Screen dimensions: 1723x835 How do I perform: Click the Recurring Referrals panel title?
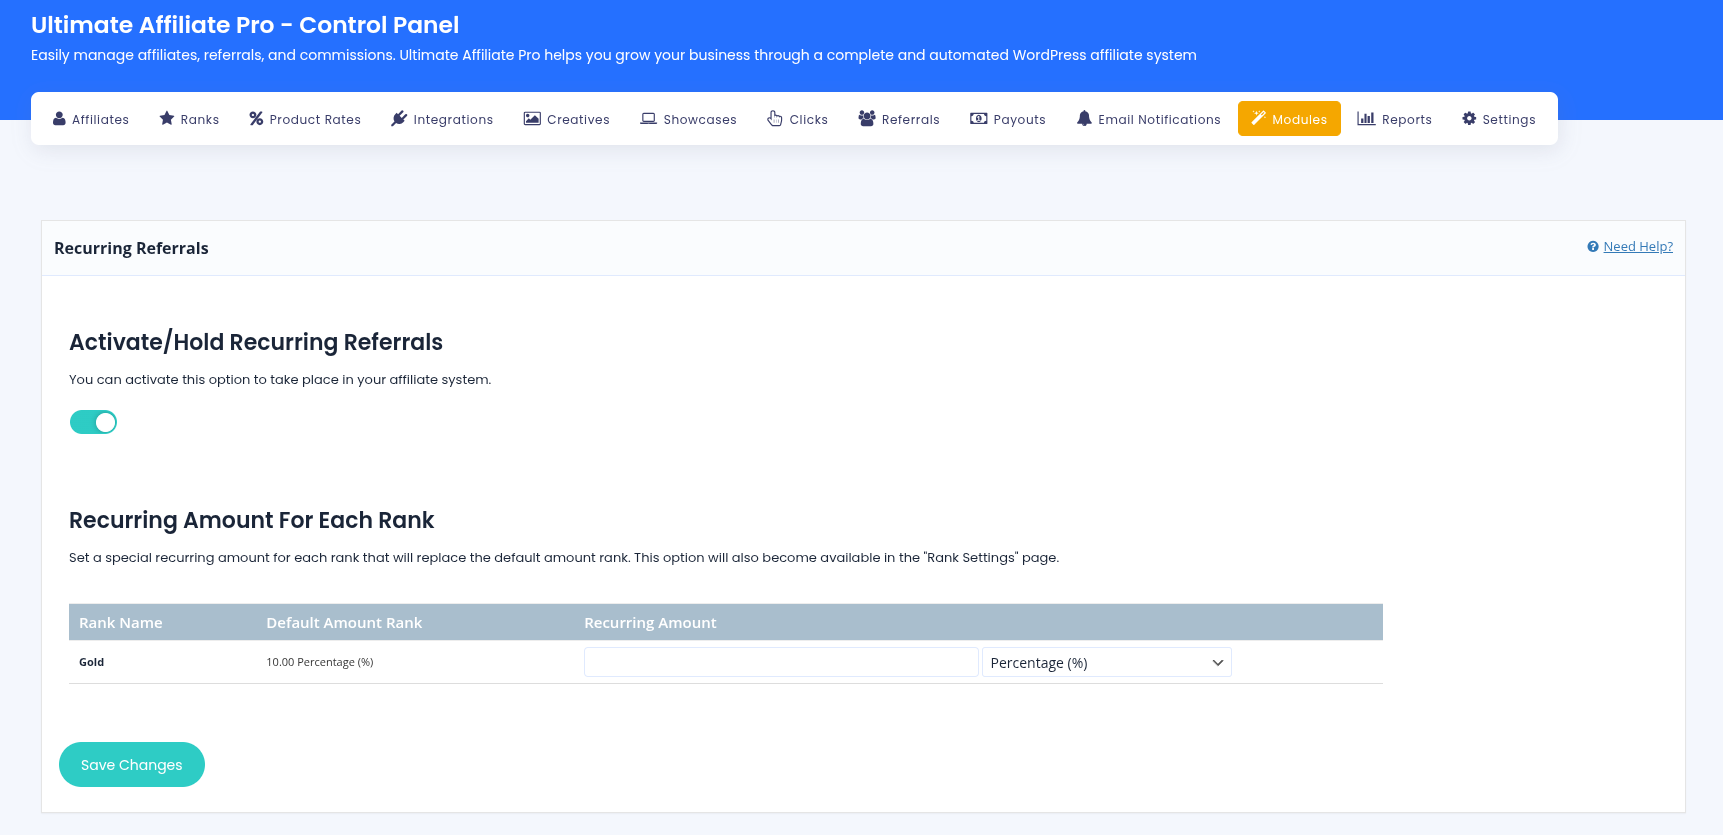(131, 248)
